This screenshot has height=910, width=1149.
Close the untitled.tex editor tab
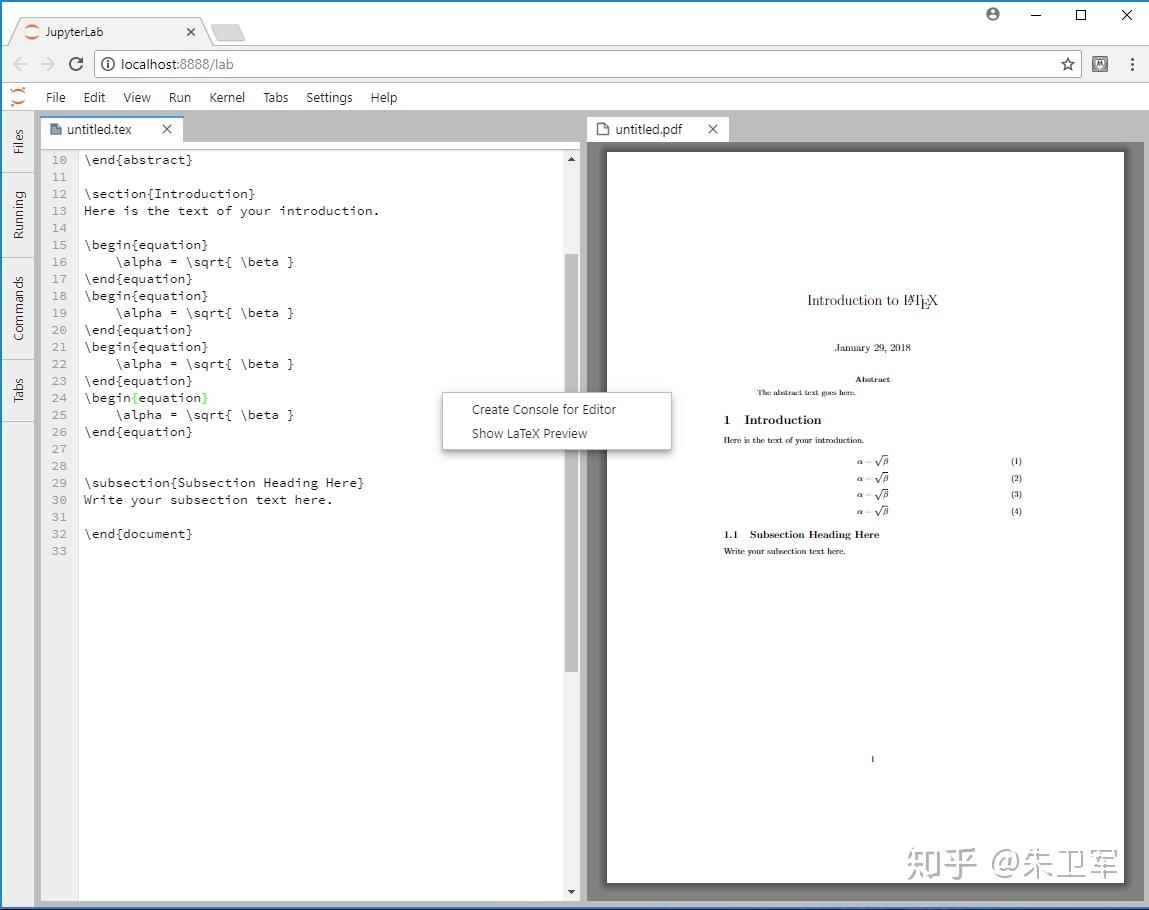[x=167, y=128]
